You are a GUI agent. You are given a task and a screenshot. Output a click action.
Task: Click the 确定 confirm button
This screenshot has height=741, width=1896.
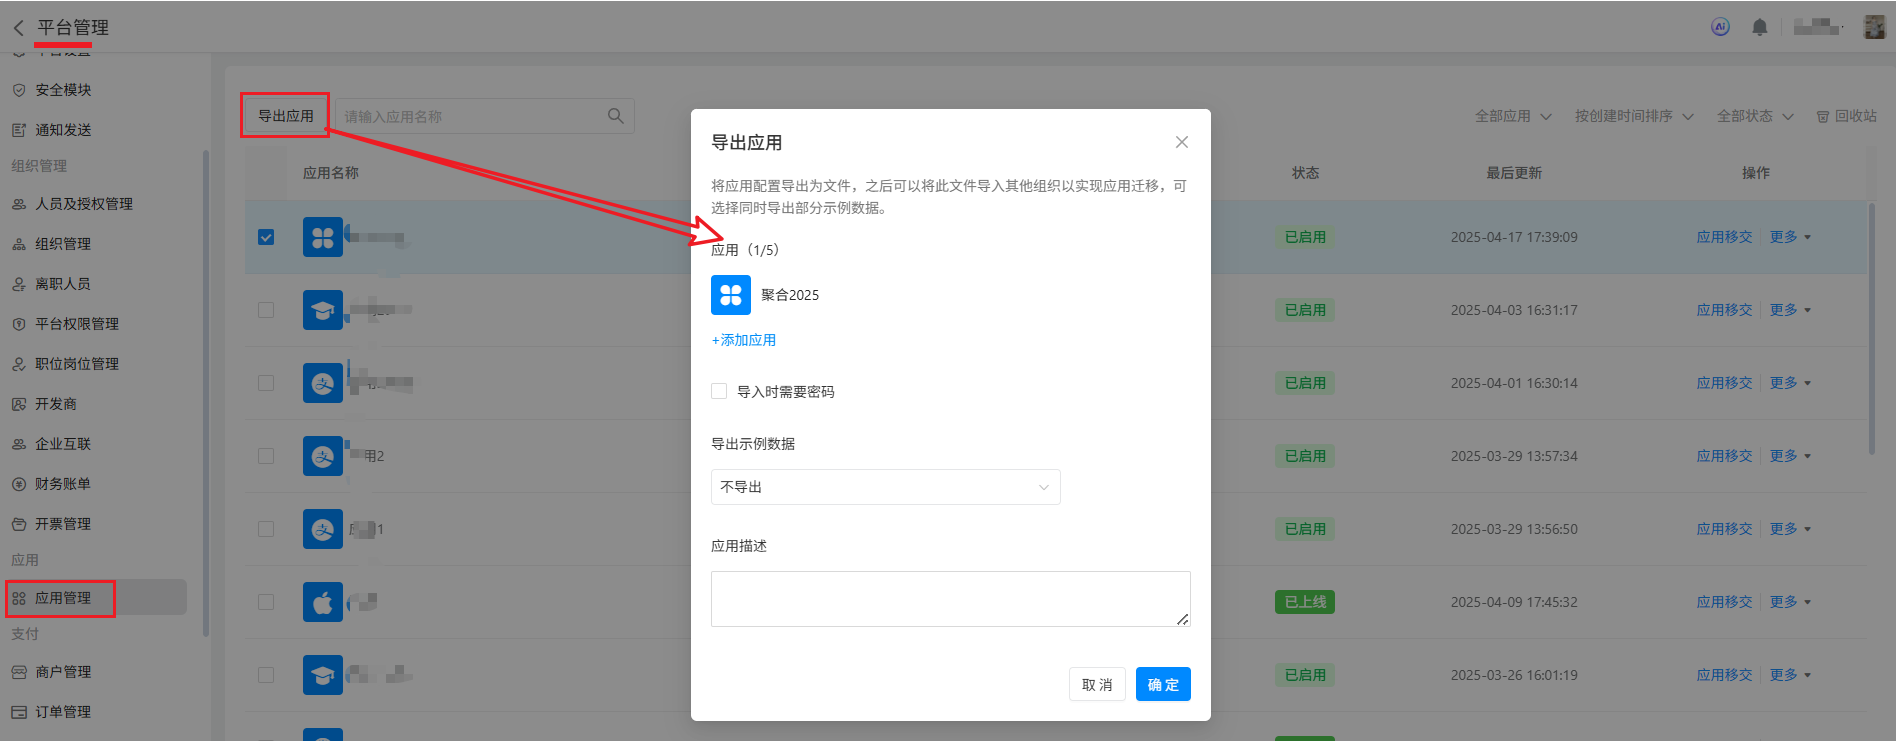(1162, 685)
